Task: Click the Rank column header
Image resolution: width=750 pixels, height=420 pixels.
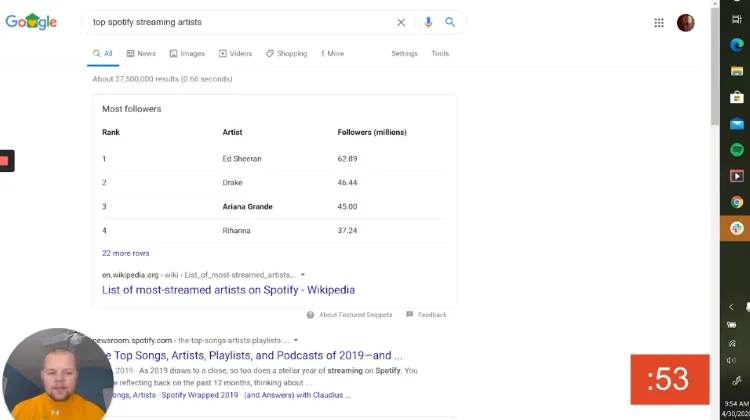Action: [110, 132]
